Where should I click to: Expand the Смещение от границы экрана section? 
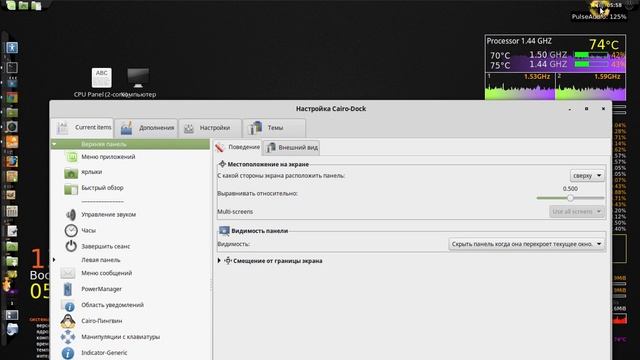[x=219, y=260]
